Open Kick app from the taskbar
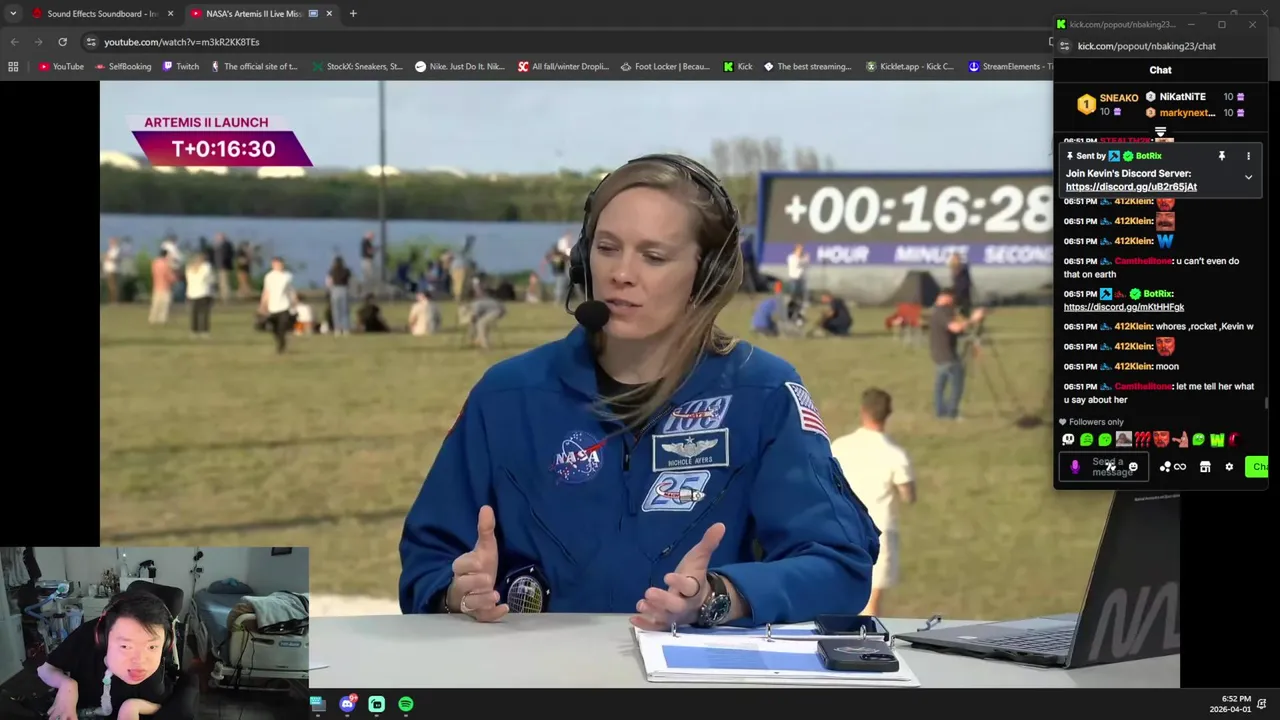 pyautogui.click(x=376, y=704)
